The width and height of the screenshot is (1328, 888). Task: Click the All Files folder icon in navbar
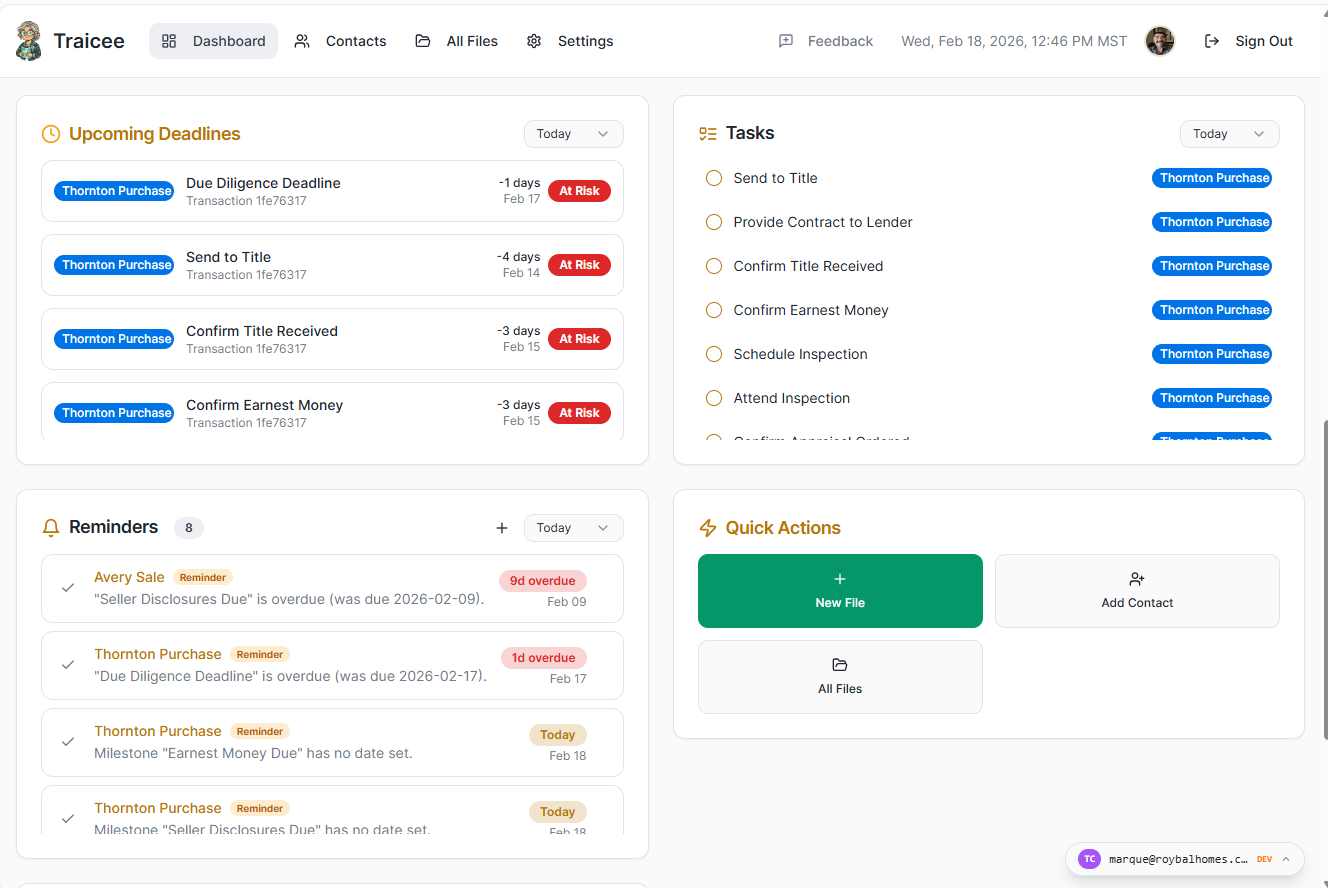click(423, 41)
